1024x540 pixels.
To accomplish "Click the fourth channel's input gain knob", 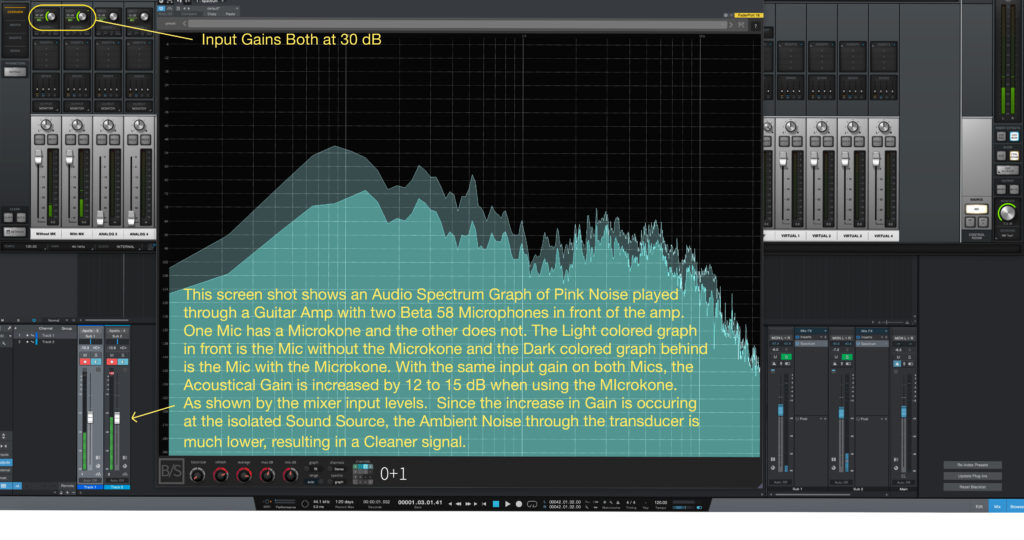I will pos(144,16).
